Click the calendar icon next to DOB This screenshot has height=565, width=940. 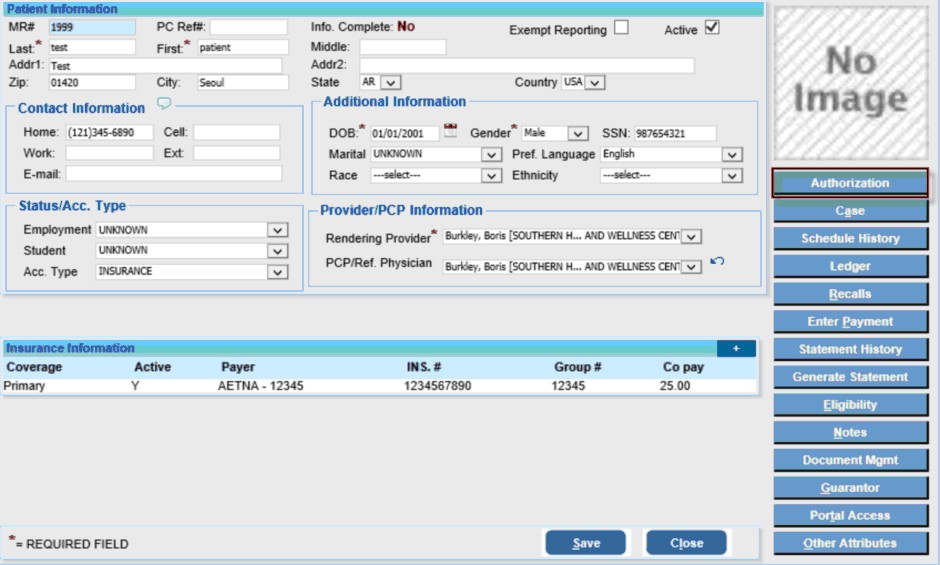[x=450, y=131]
